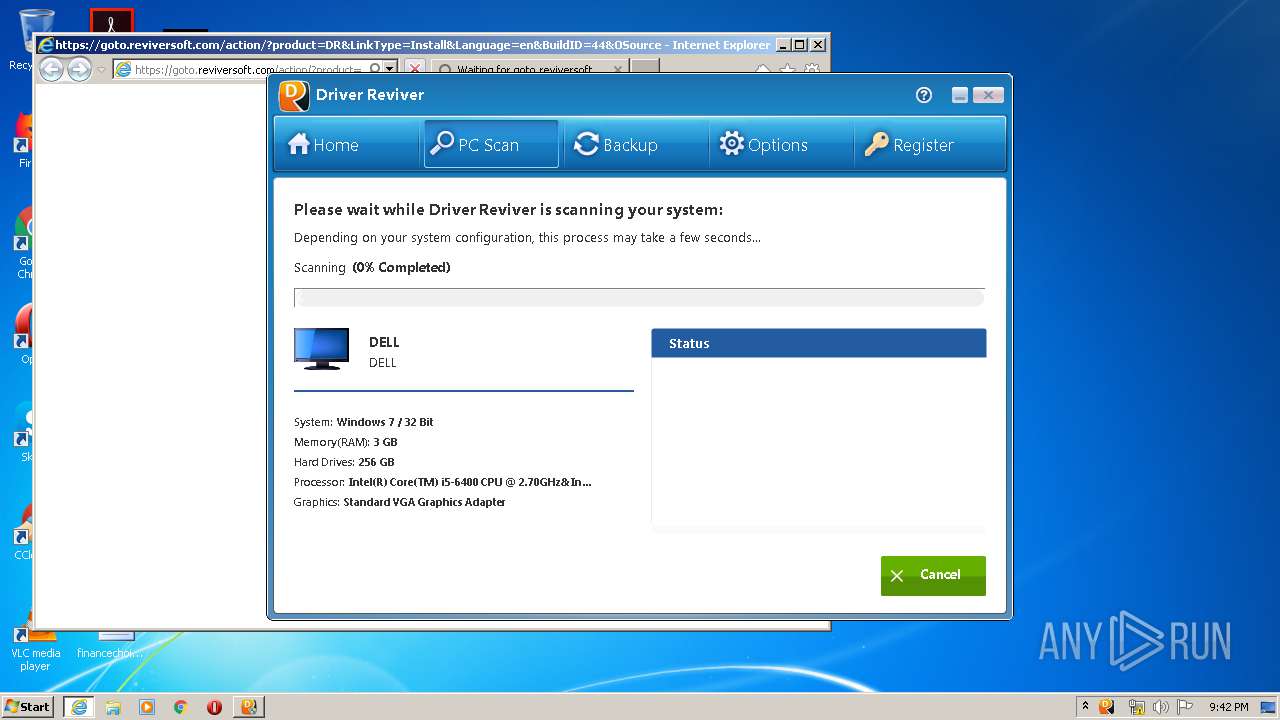Maximize the Internet Explorer window

click(800, 44)
